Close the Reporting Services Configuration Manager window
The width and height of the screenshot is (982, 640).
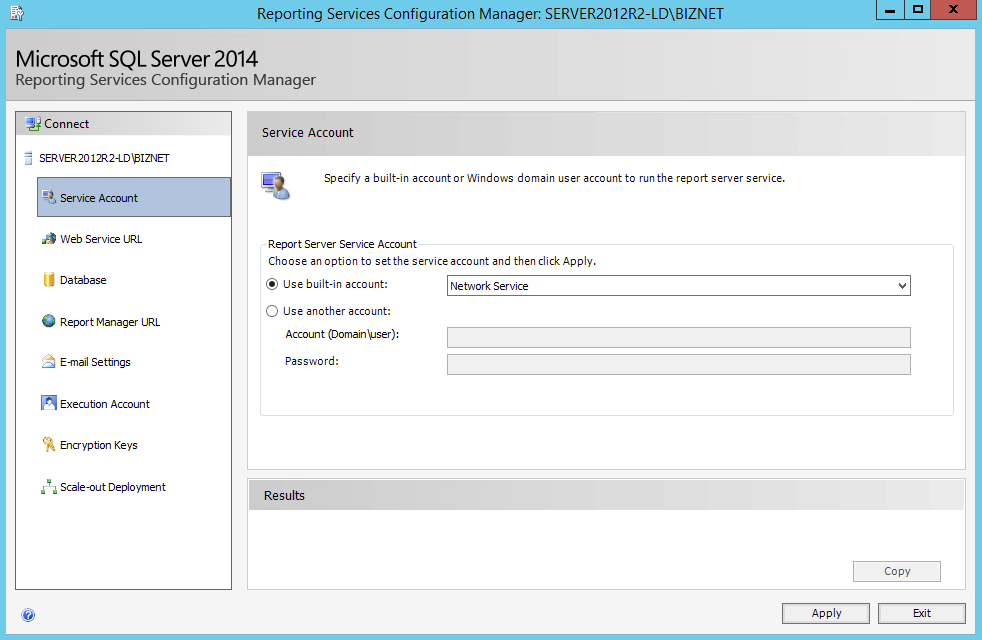pos(954,10)
